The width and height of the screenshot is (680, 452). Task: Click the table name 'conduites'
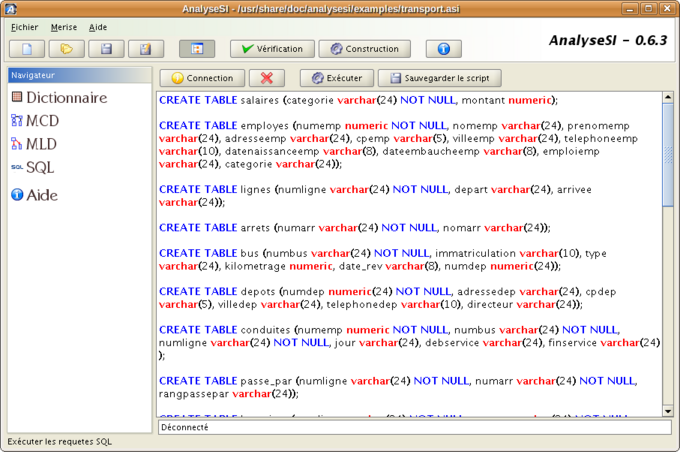point(265,330)
